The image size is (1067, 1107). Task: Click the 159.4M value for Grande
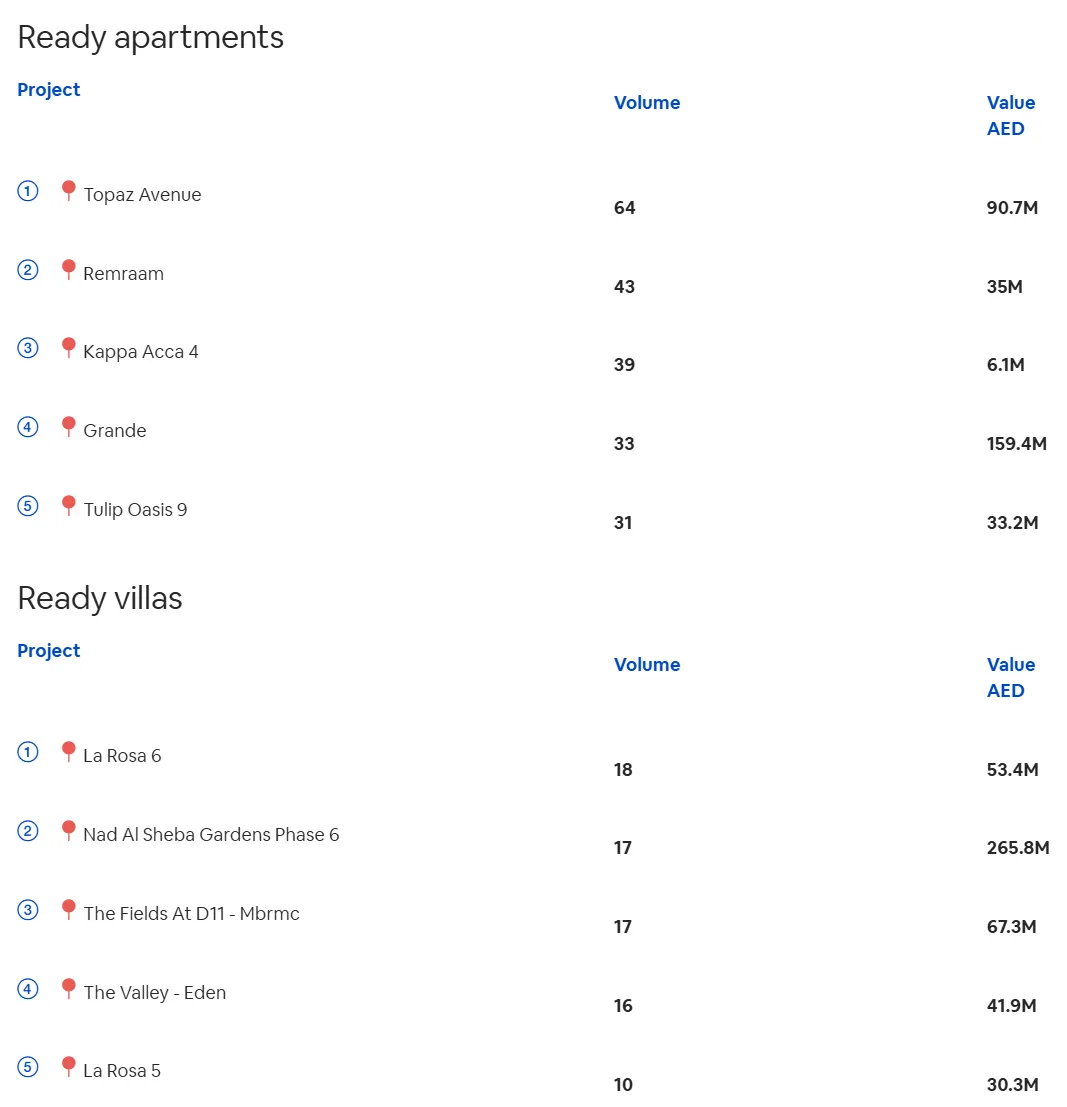(1016, 443)
